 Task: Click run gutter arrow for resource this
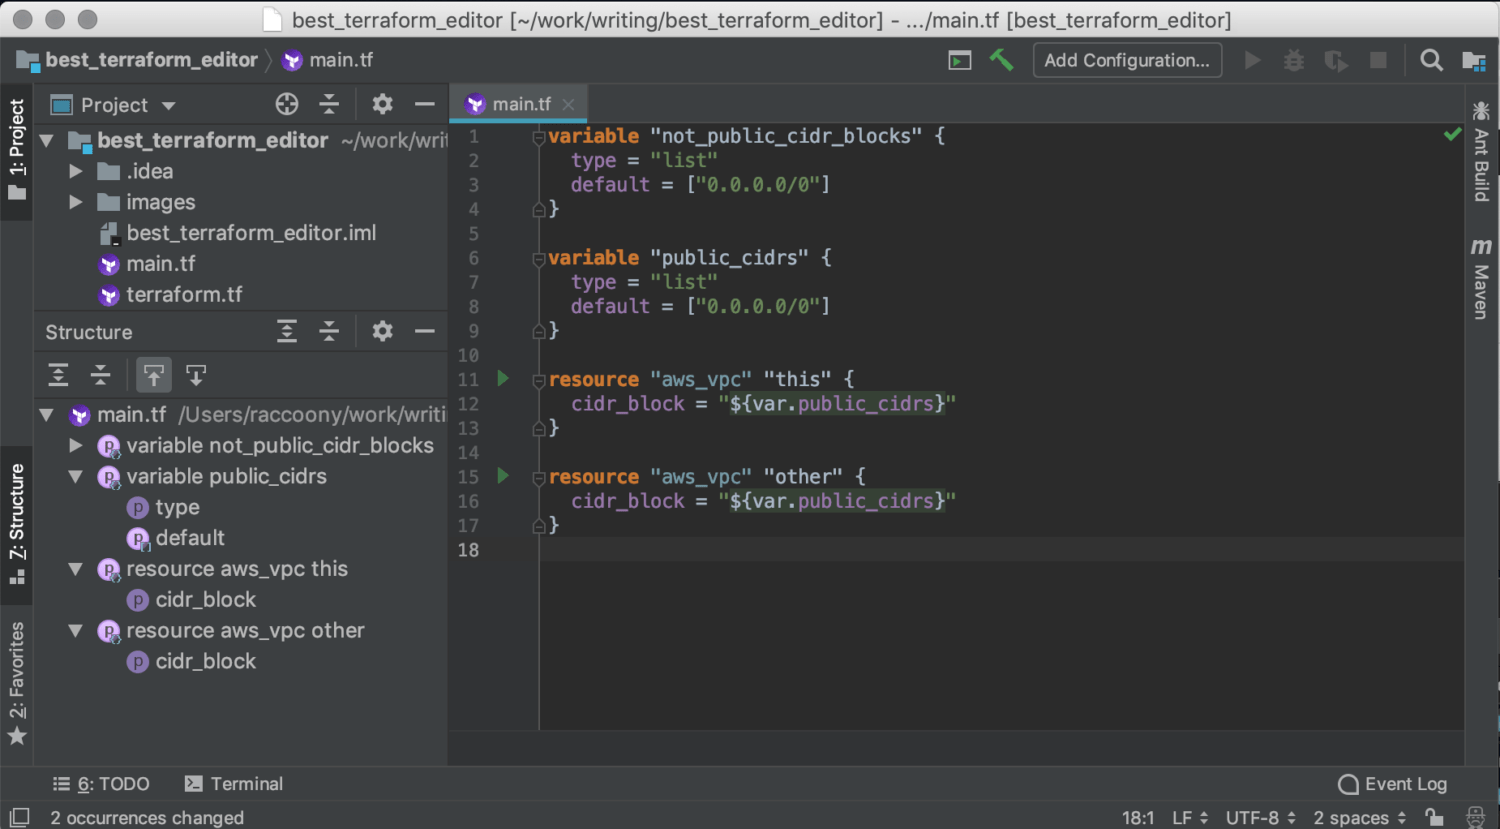[503, 378]
